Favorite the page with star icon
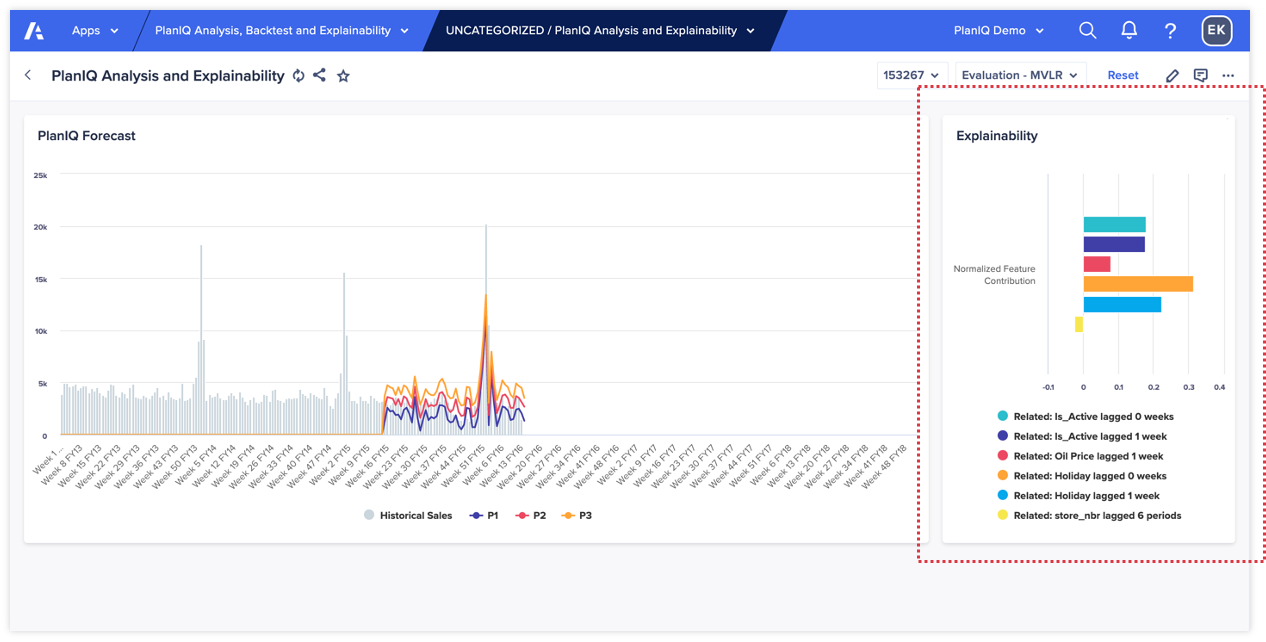Image resolution: width=1266 pixels, height=642 pixels. coord(343,75)
